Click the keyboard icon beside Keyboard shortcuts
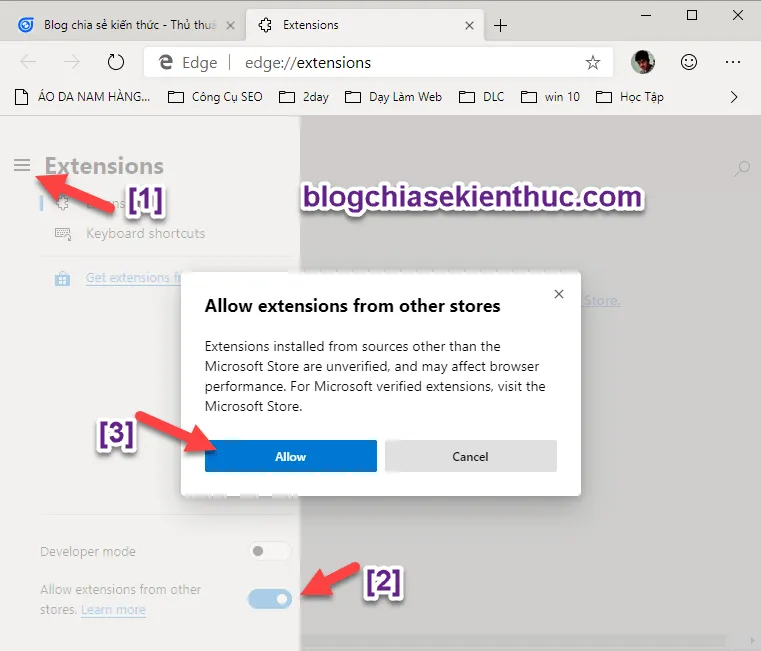Image resolution: width=761 pixels, height=651 pixels. point(63,234)
